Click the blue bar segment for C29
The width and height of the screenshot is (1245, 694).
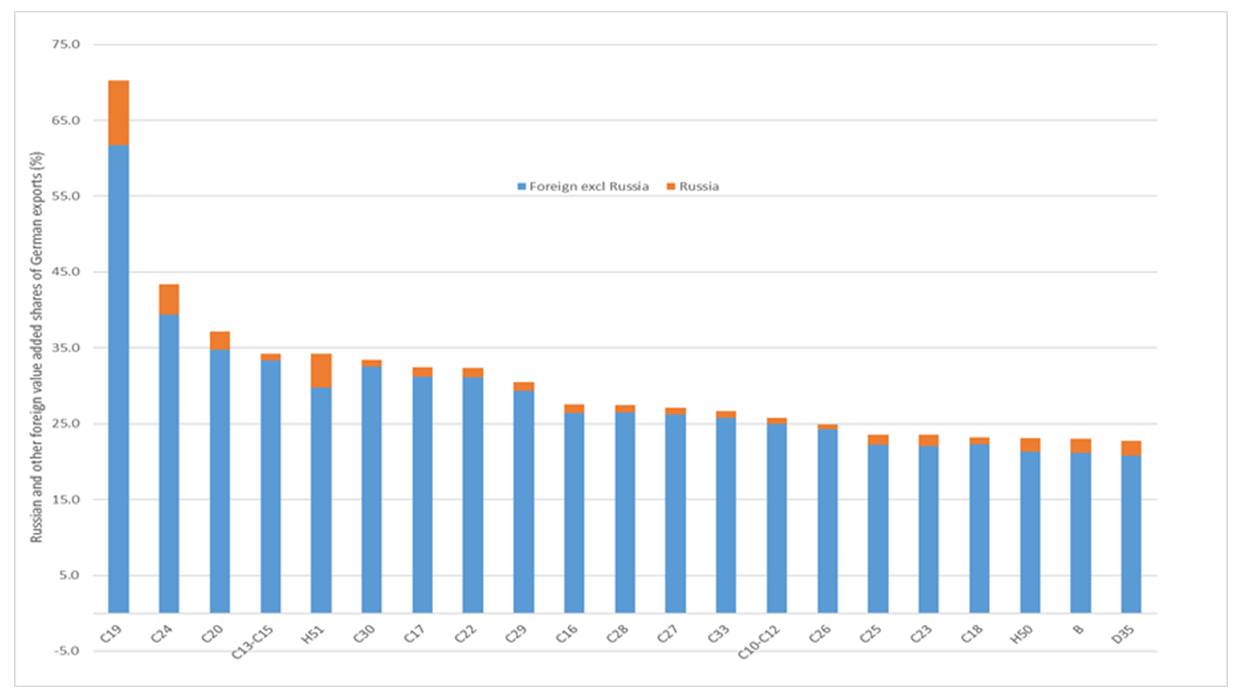coord(524,502)
